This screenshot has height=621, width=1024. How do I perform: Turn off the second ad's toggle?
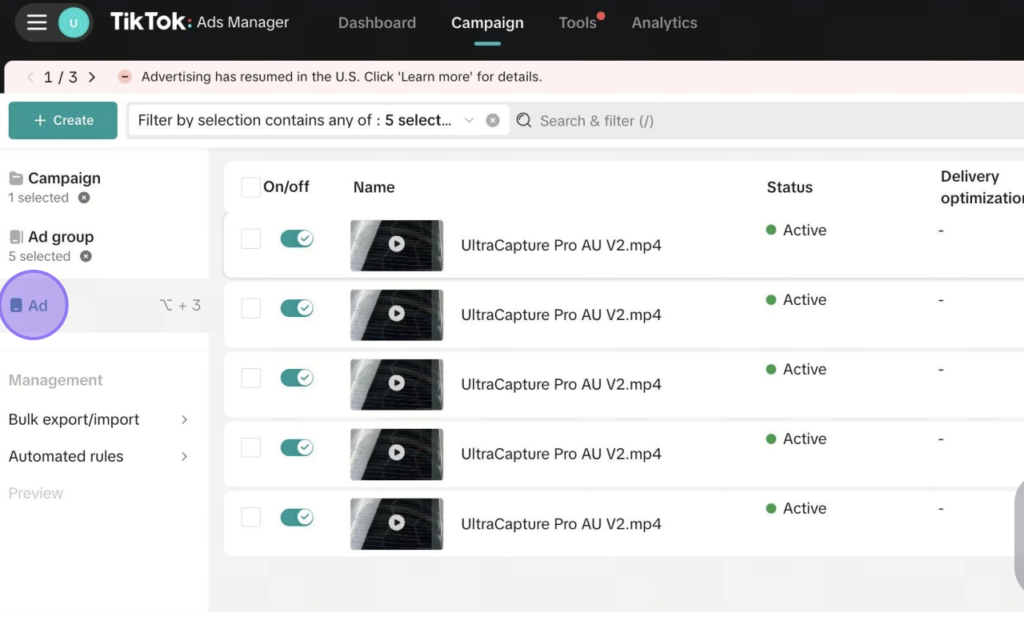(x=297, y=308)
